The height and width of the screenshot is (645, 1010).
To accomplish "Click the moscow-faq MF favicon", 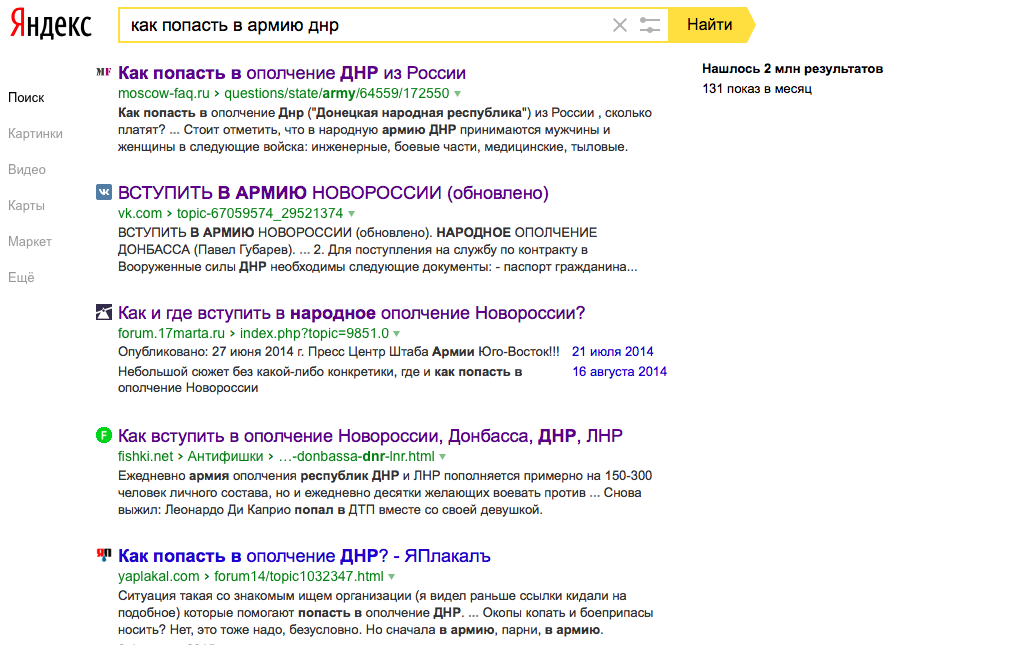I will tap(104, 72).
